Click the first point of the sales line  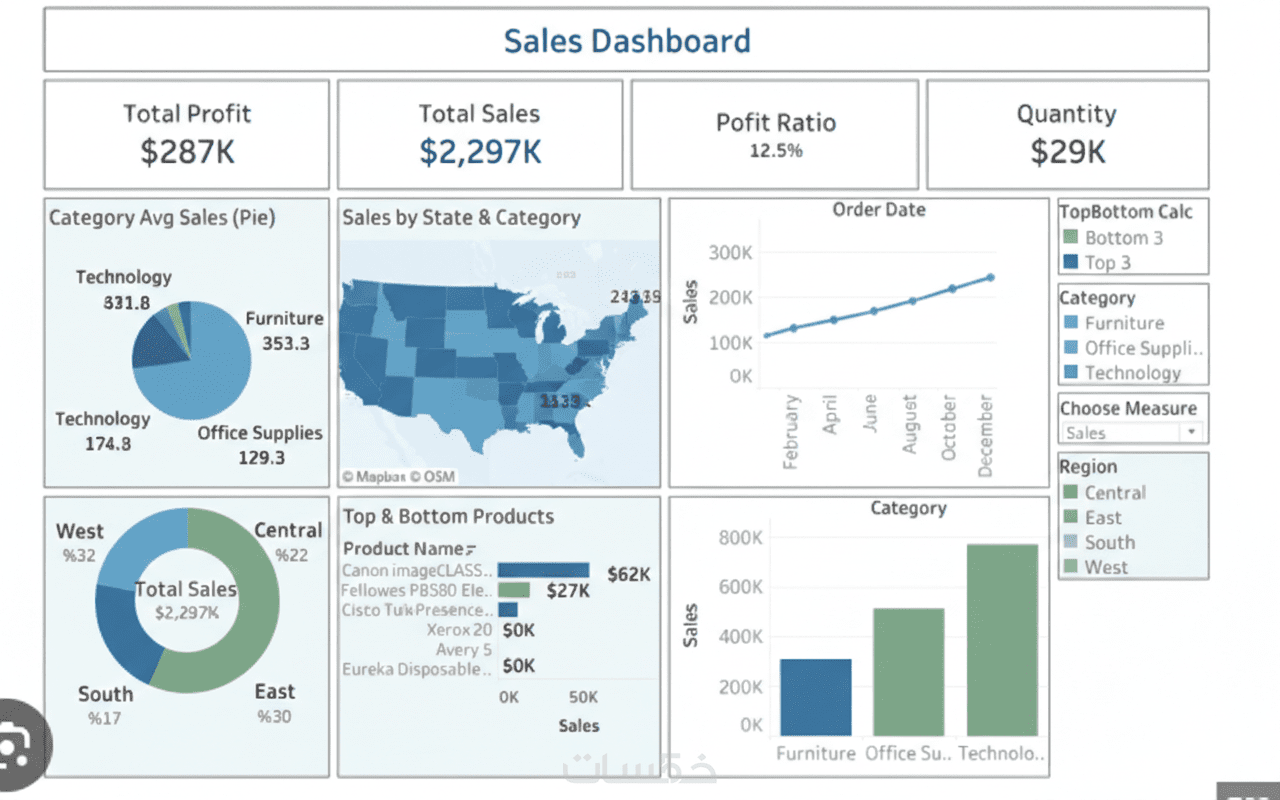(x=767, y=336)
